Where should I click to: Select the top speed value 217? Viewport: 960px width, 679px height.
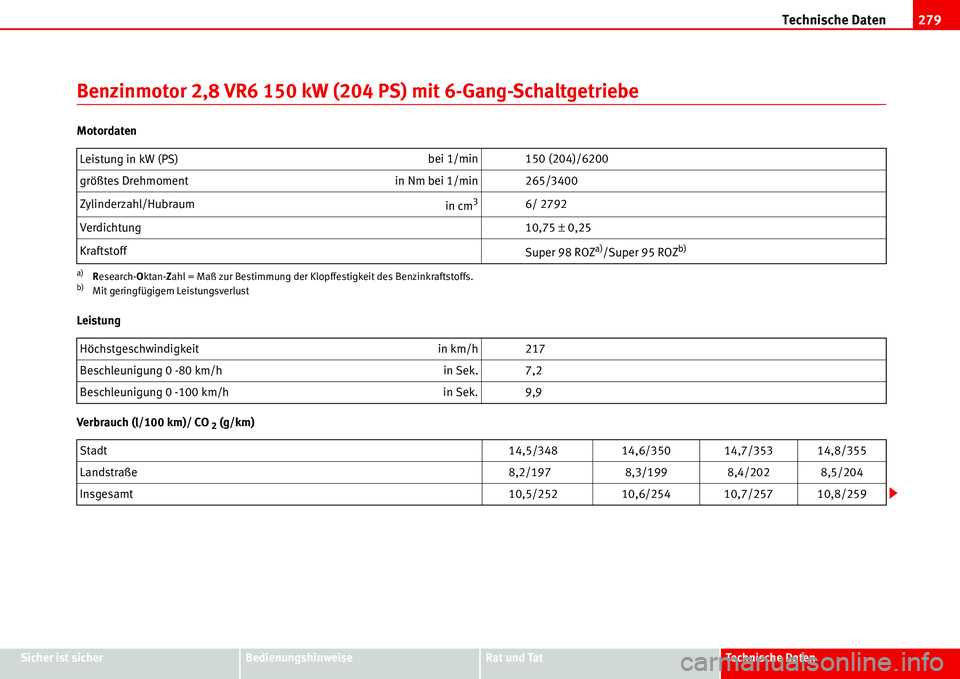point(535,349)
